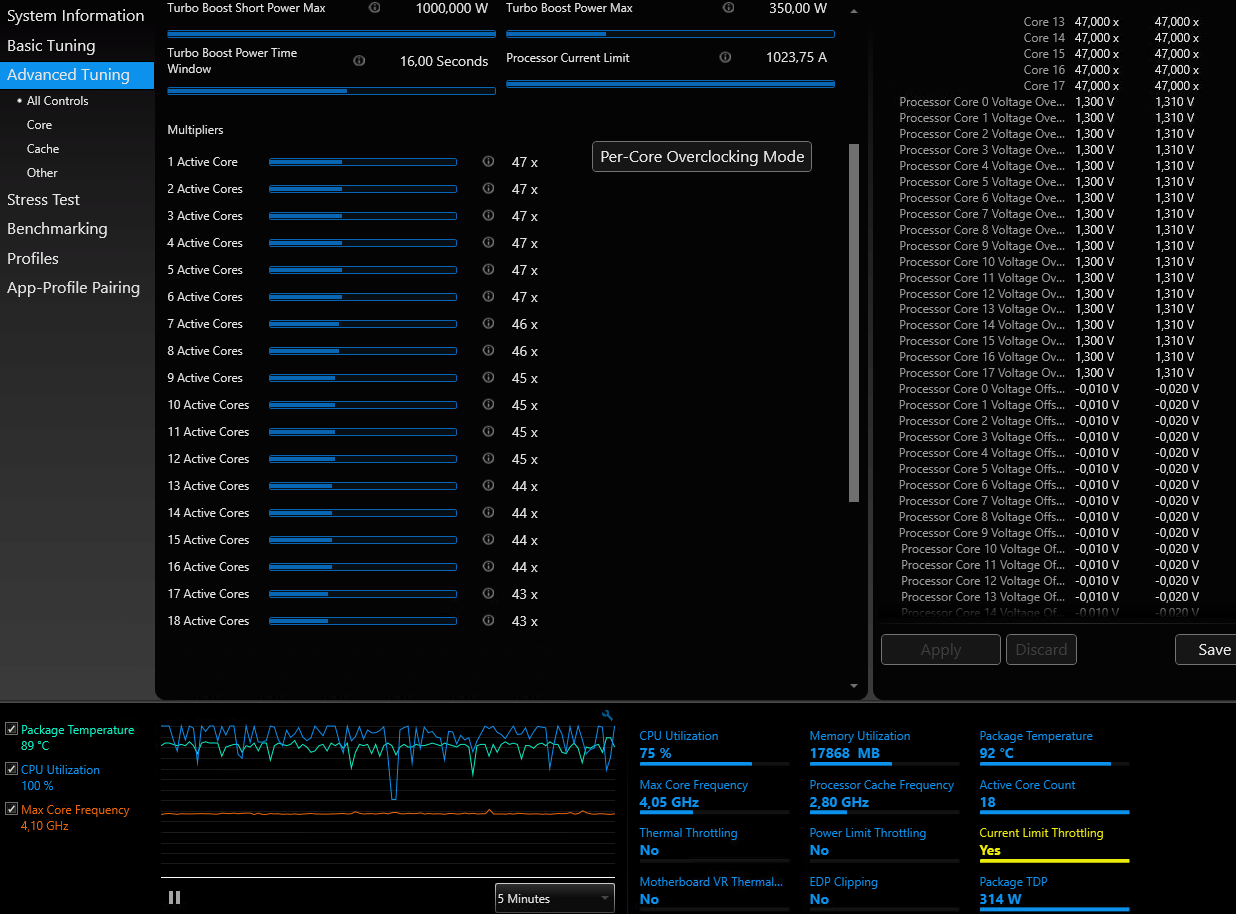Toggle CPU Utilization graph checkbox
This screenshot has height=914, width=1236.
(x=11, y=769)
